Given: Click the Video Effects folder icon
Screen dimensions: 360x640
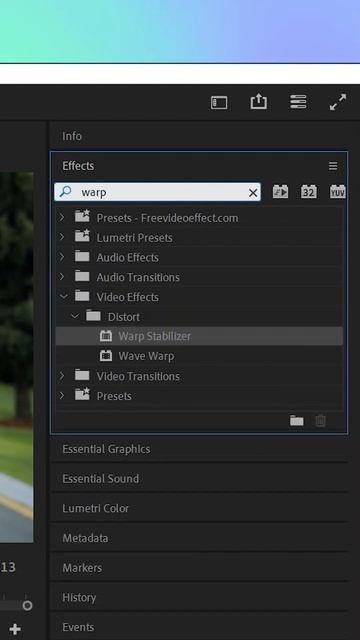Looking at the screenshot, I should [82, 296].
